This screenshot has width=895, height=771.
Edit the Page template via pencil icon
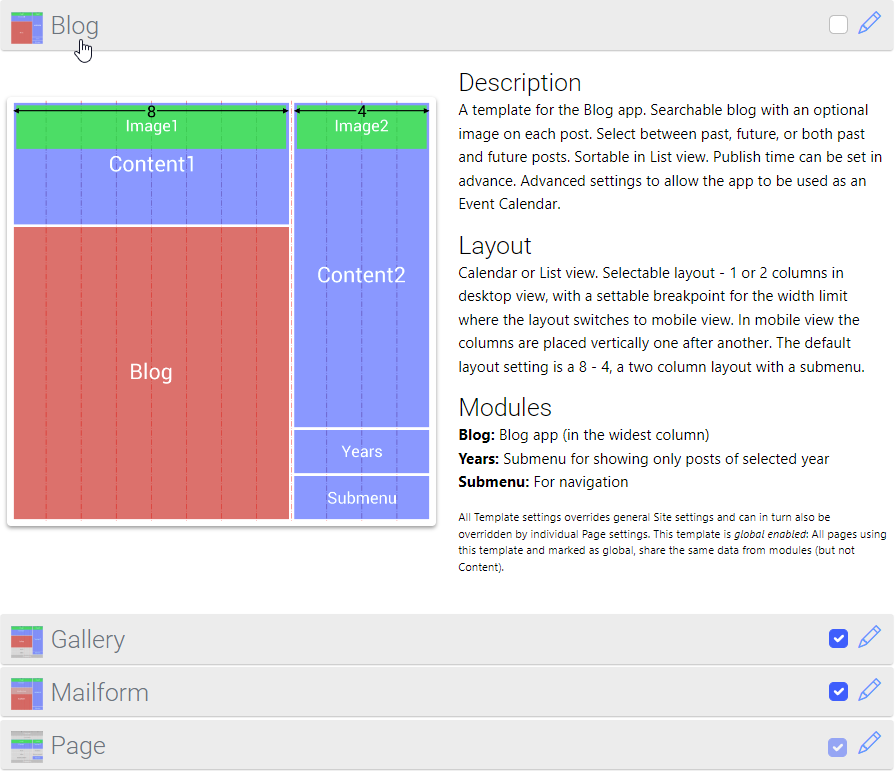click(x=870, y=744)
